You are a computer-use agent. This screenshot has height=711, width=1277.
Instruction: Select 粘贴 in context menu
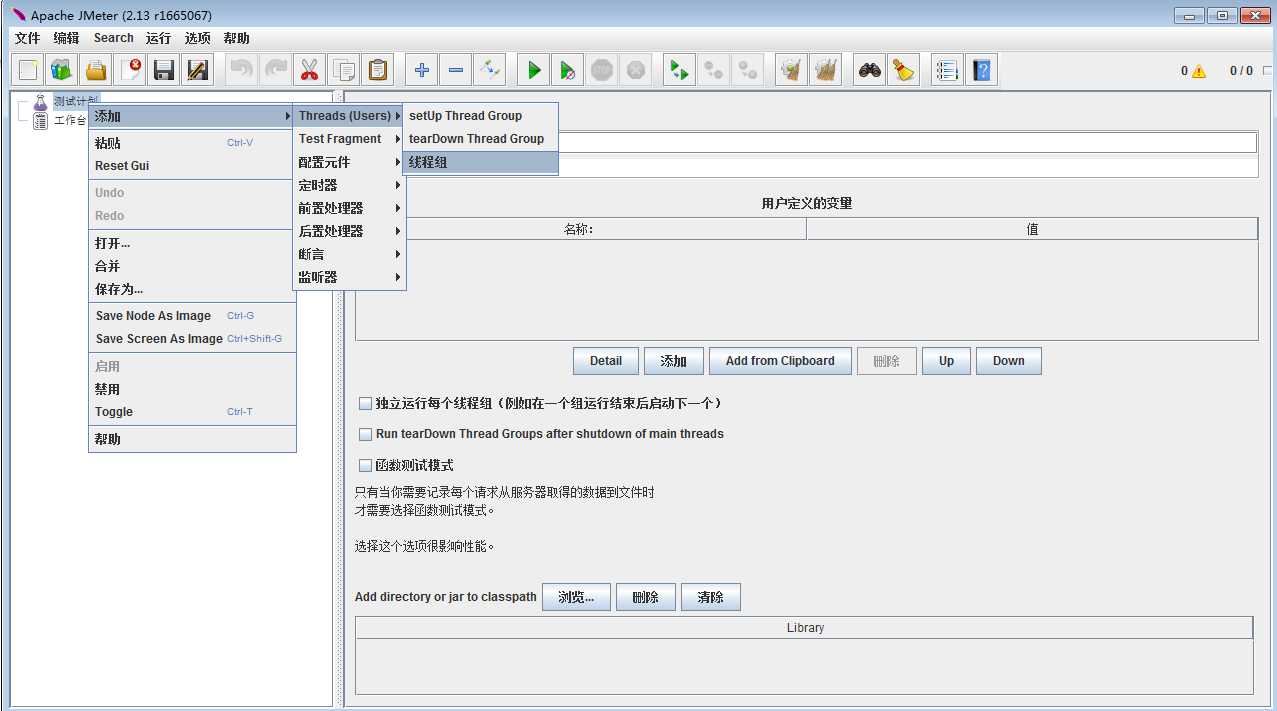point(192,143)
